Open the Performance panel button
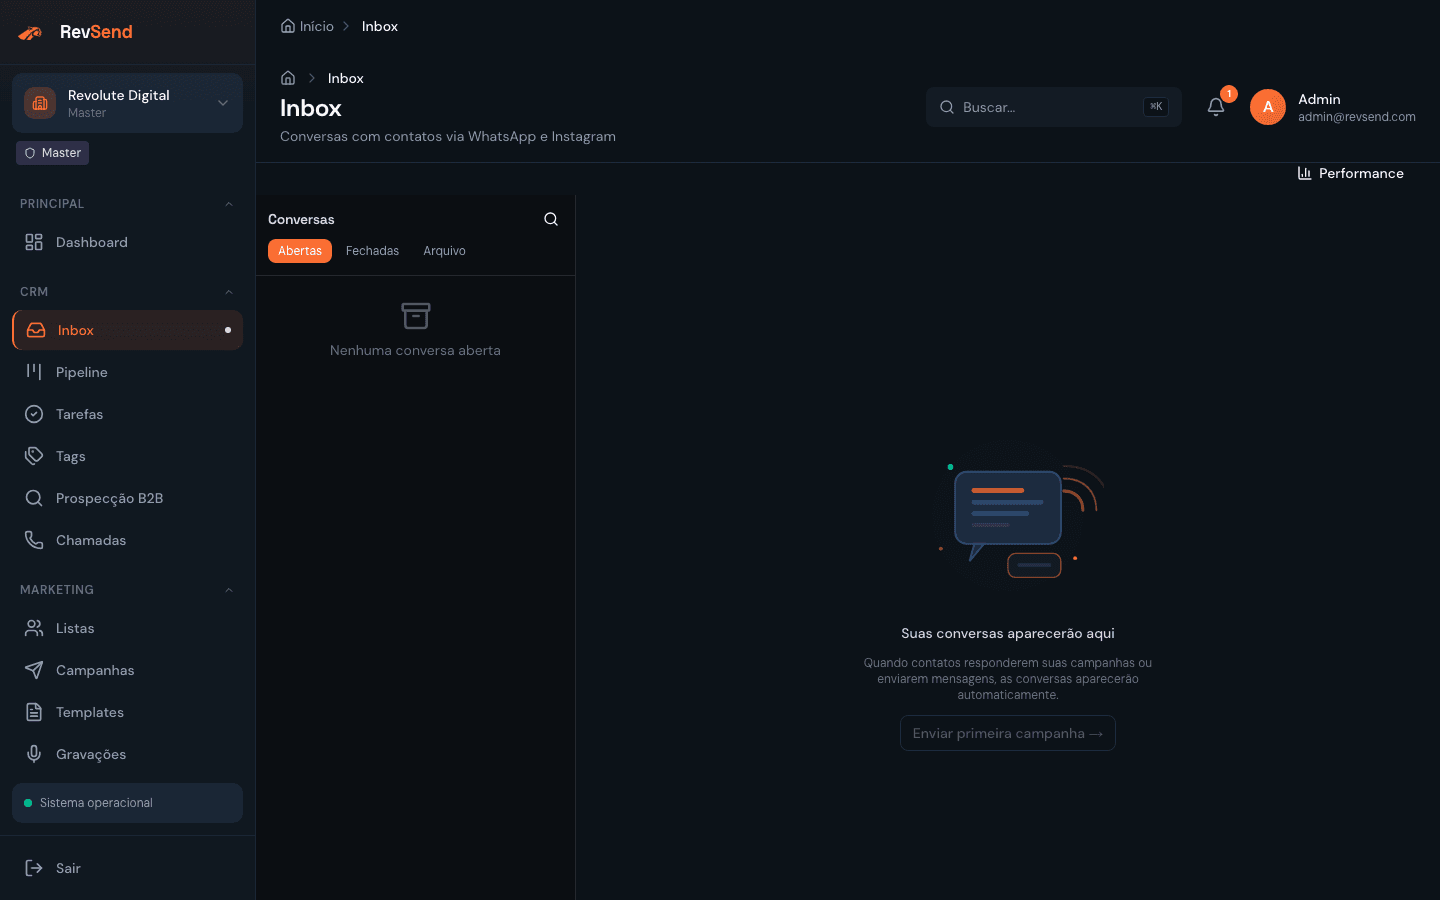 point(1350,173)
